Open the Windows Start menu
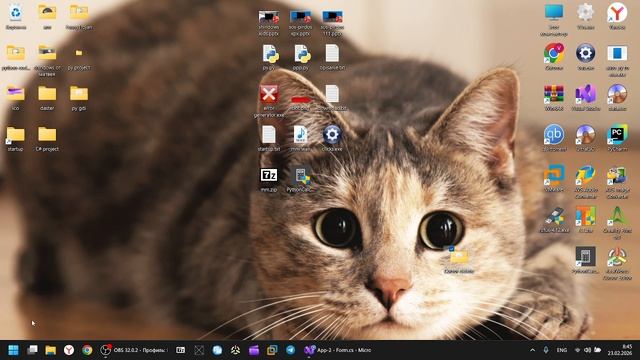The height and width of the screenshot is (360, 640). click(x=13, y=350)
